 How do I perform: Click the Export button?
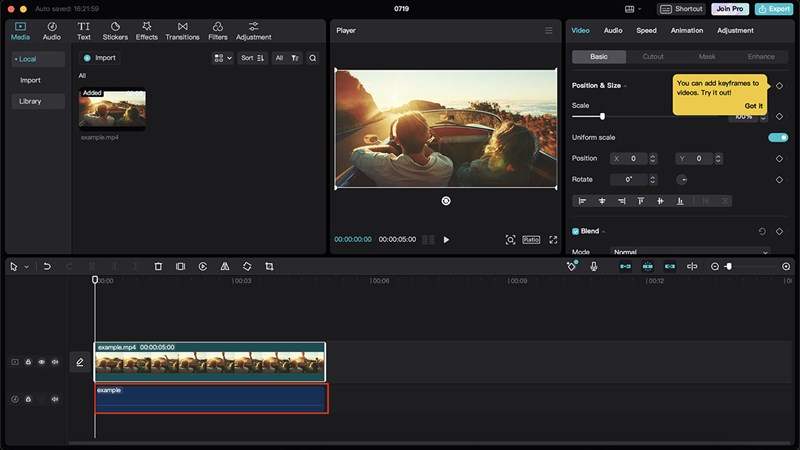pos(773,9)
